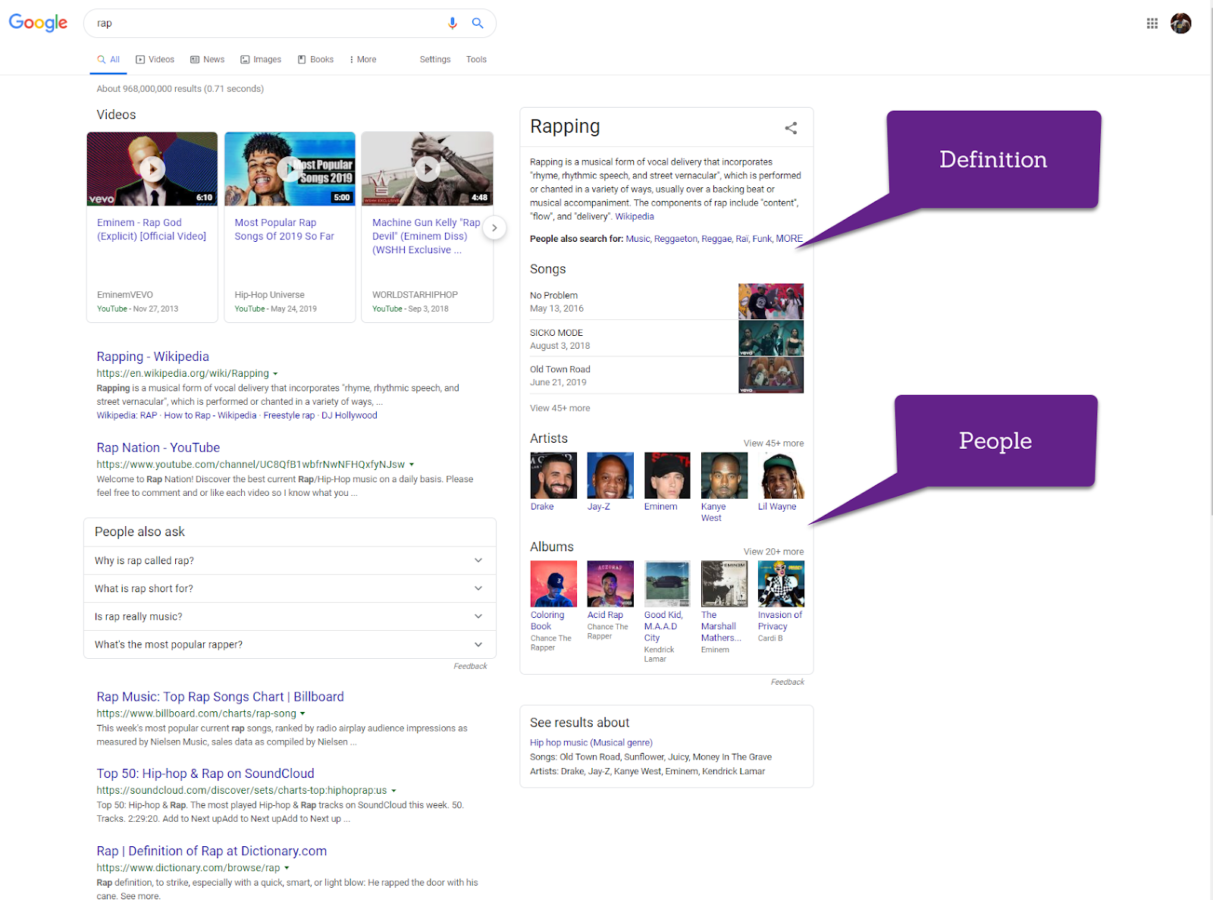Viewport: 1213px width, 900px height.
Task: Open the More search options menu
Action: (363, 59)
